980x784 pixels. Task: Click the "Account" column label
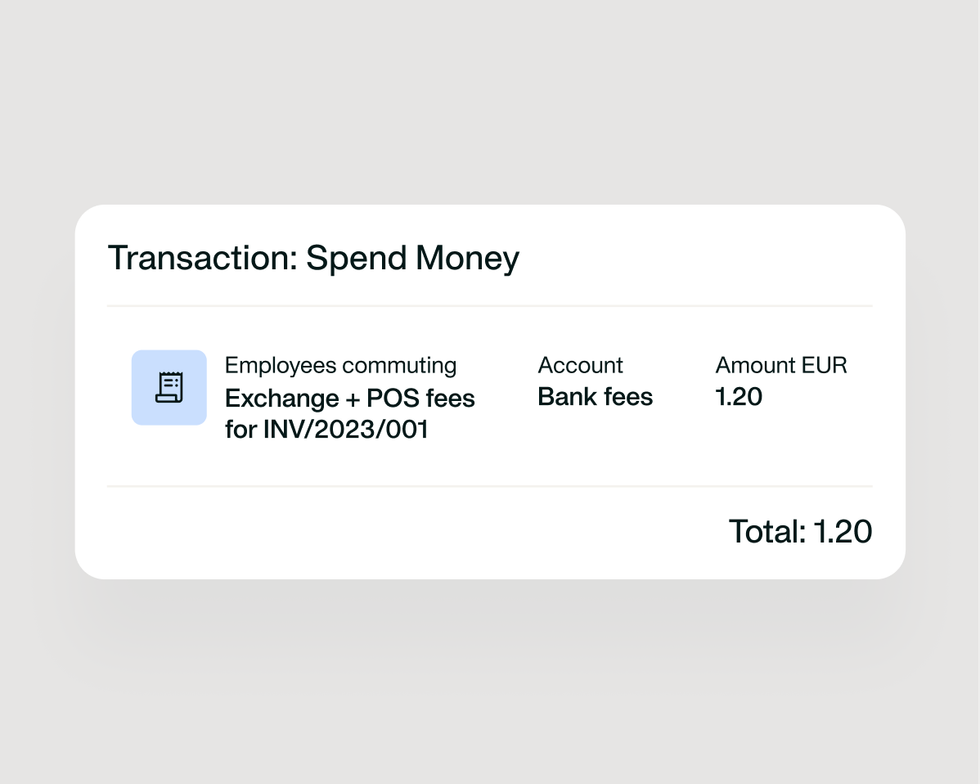(x=580, y=365)
